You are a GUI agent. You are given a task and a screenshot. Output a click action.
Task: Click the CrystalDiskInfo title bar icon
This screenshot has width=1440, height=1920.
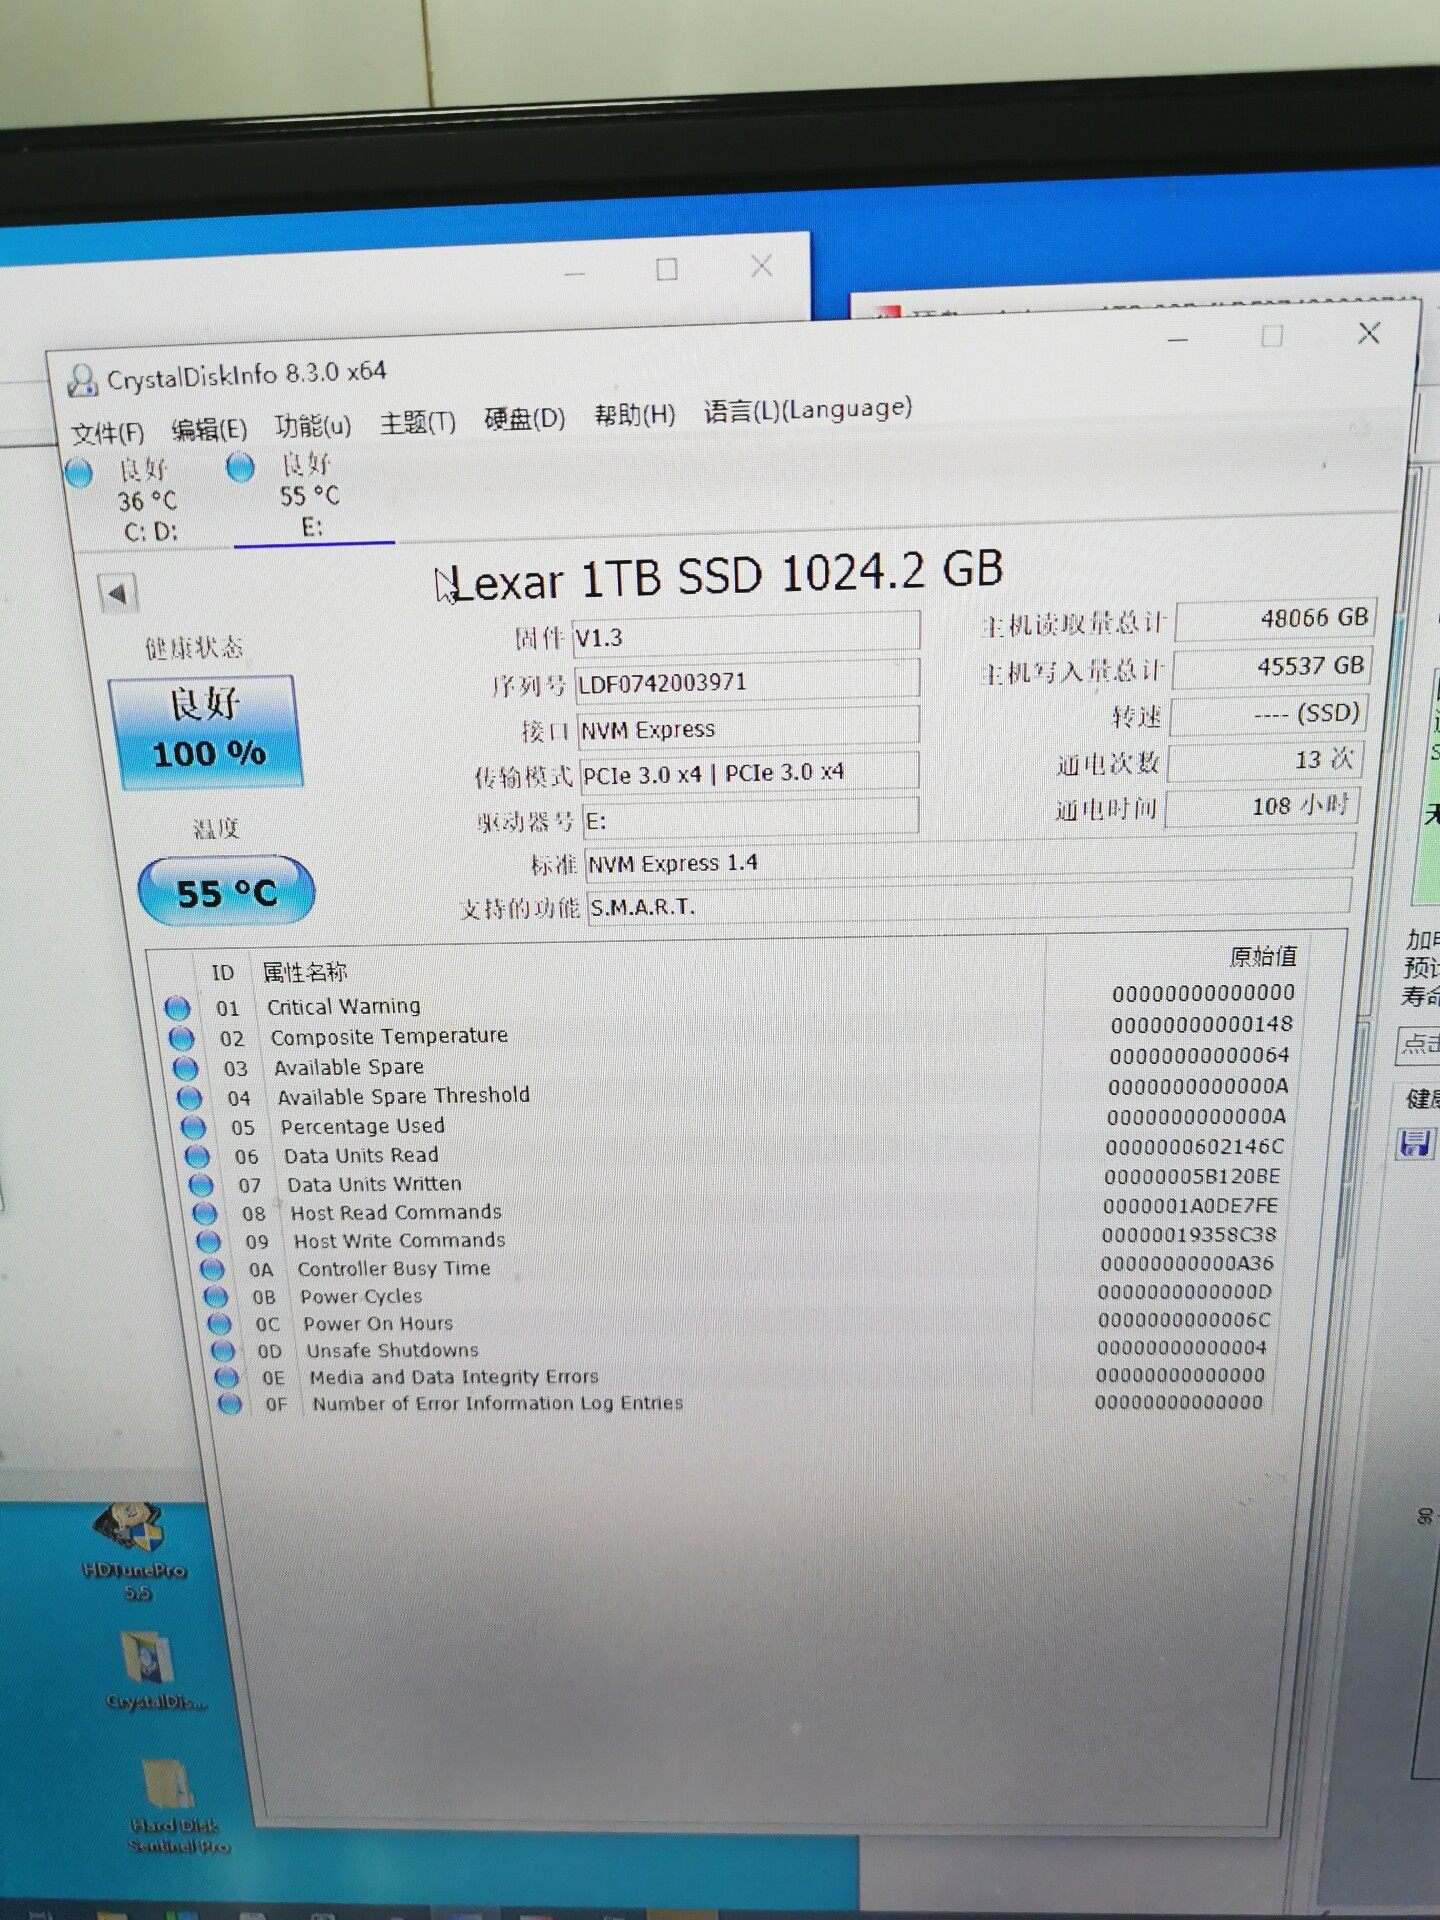pos(82,381)
